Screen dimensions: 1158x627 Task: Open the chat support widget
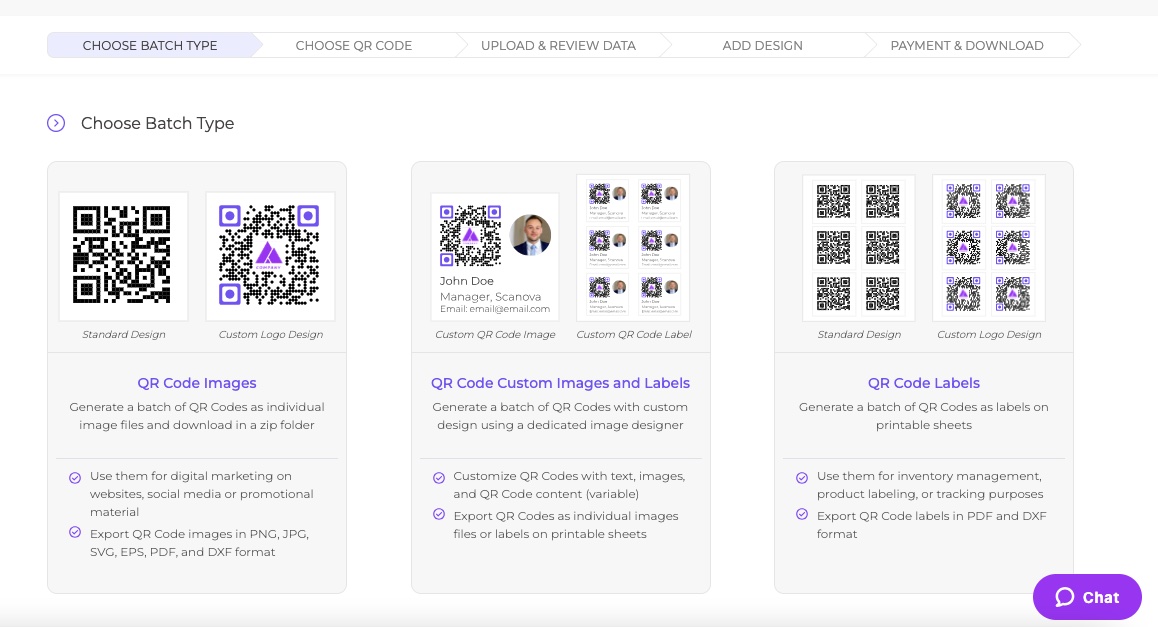1087,597
